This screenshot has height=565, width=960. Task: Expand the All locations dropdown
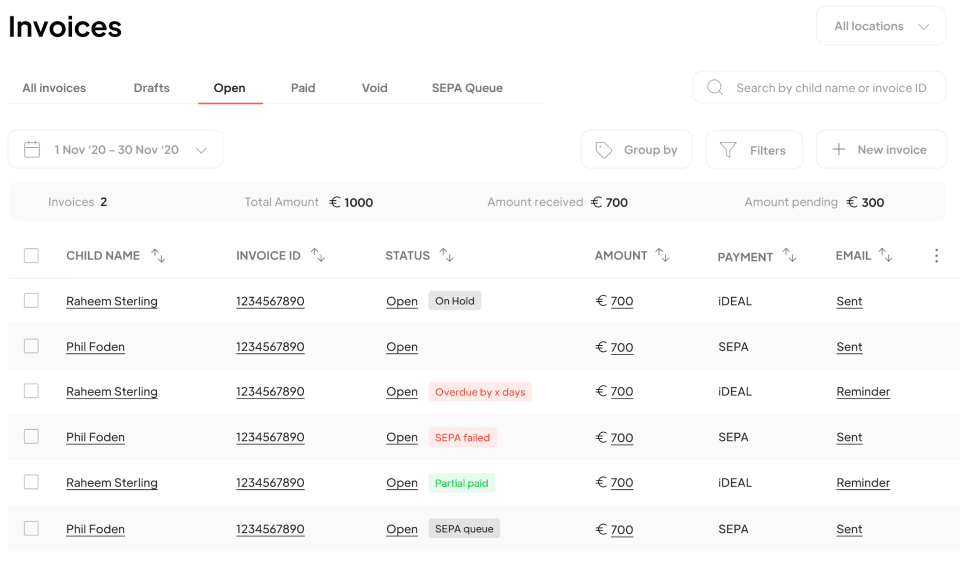[881, 26]
